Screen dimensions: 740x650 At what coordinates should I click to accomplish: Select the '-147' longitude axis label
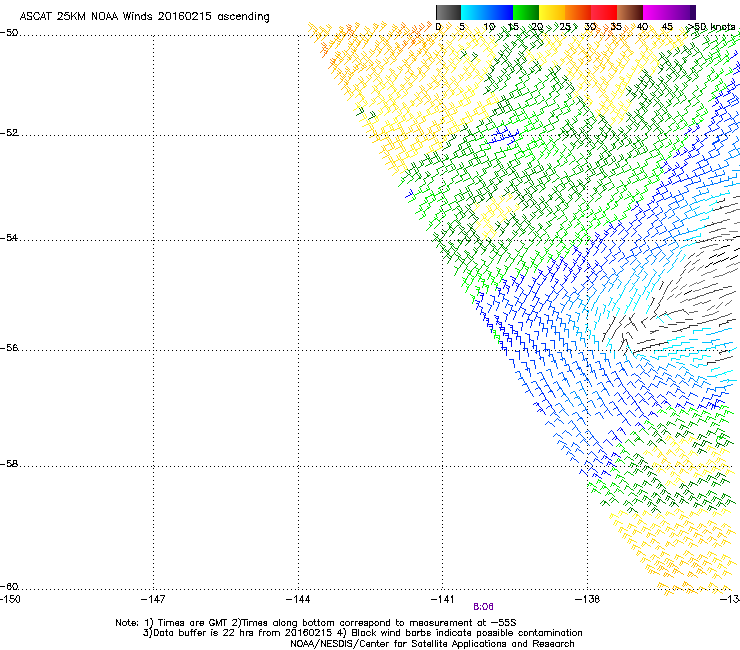153,599
